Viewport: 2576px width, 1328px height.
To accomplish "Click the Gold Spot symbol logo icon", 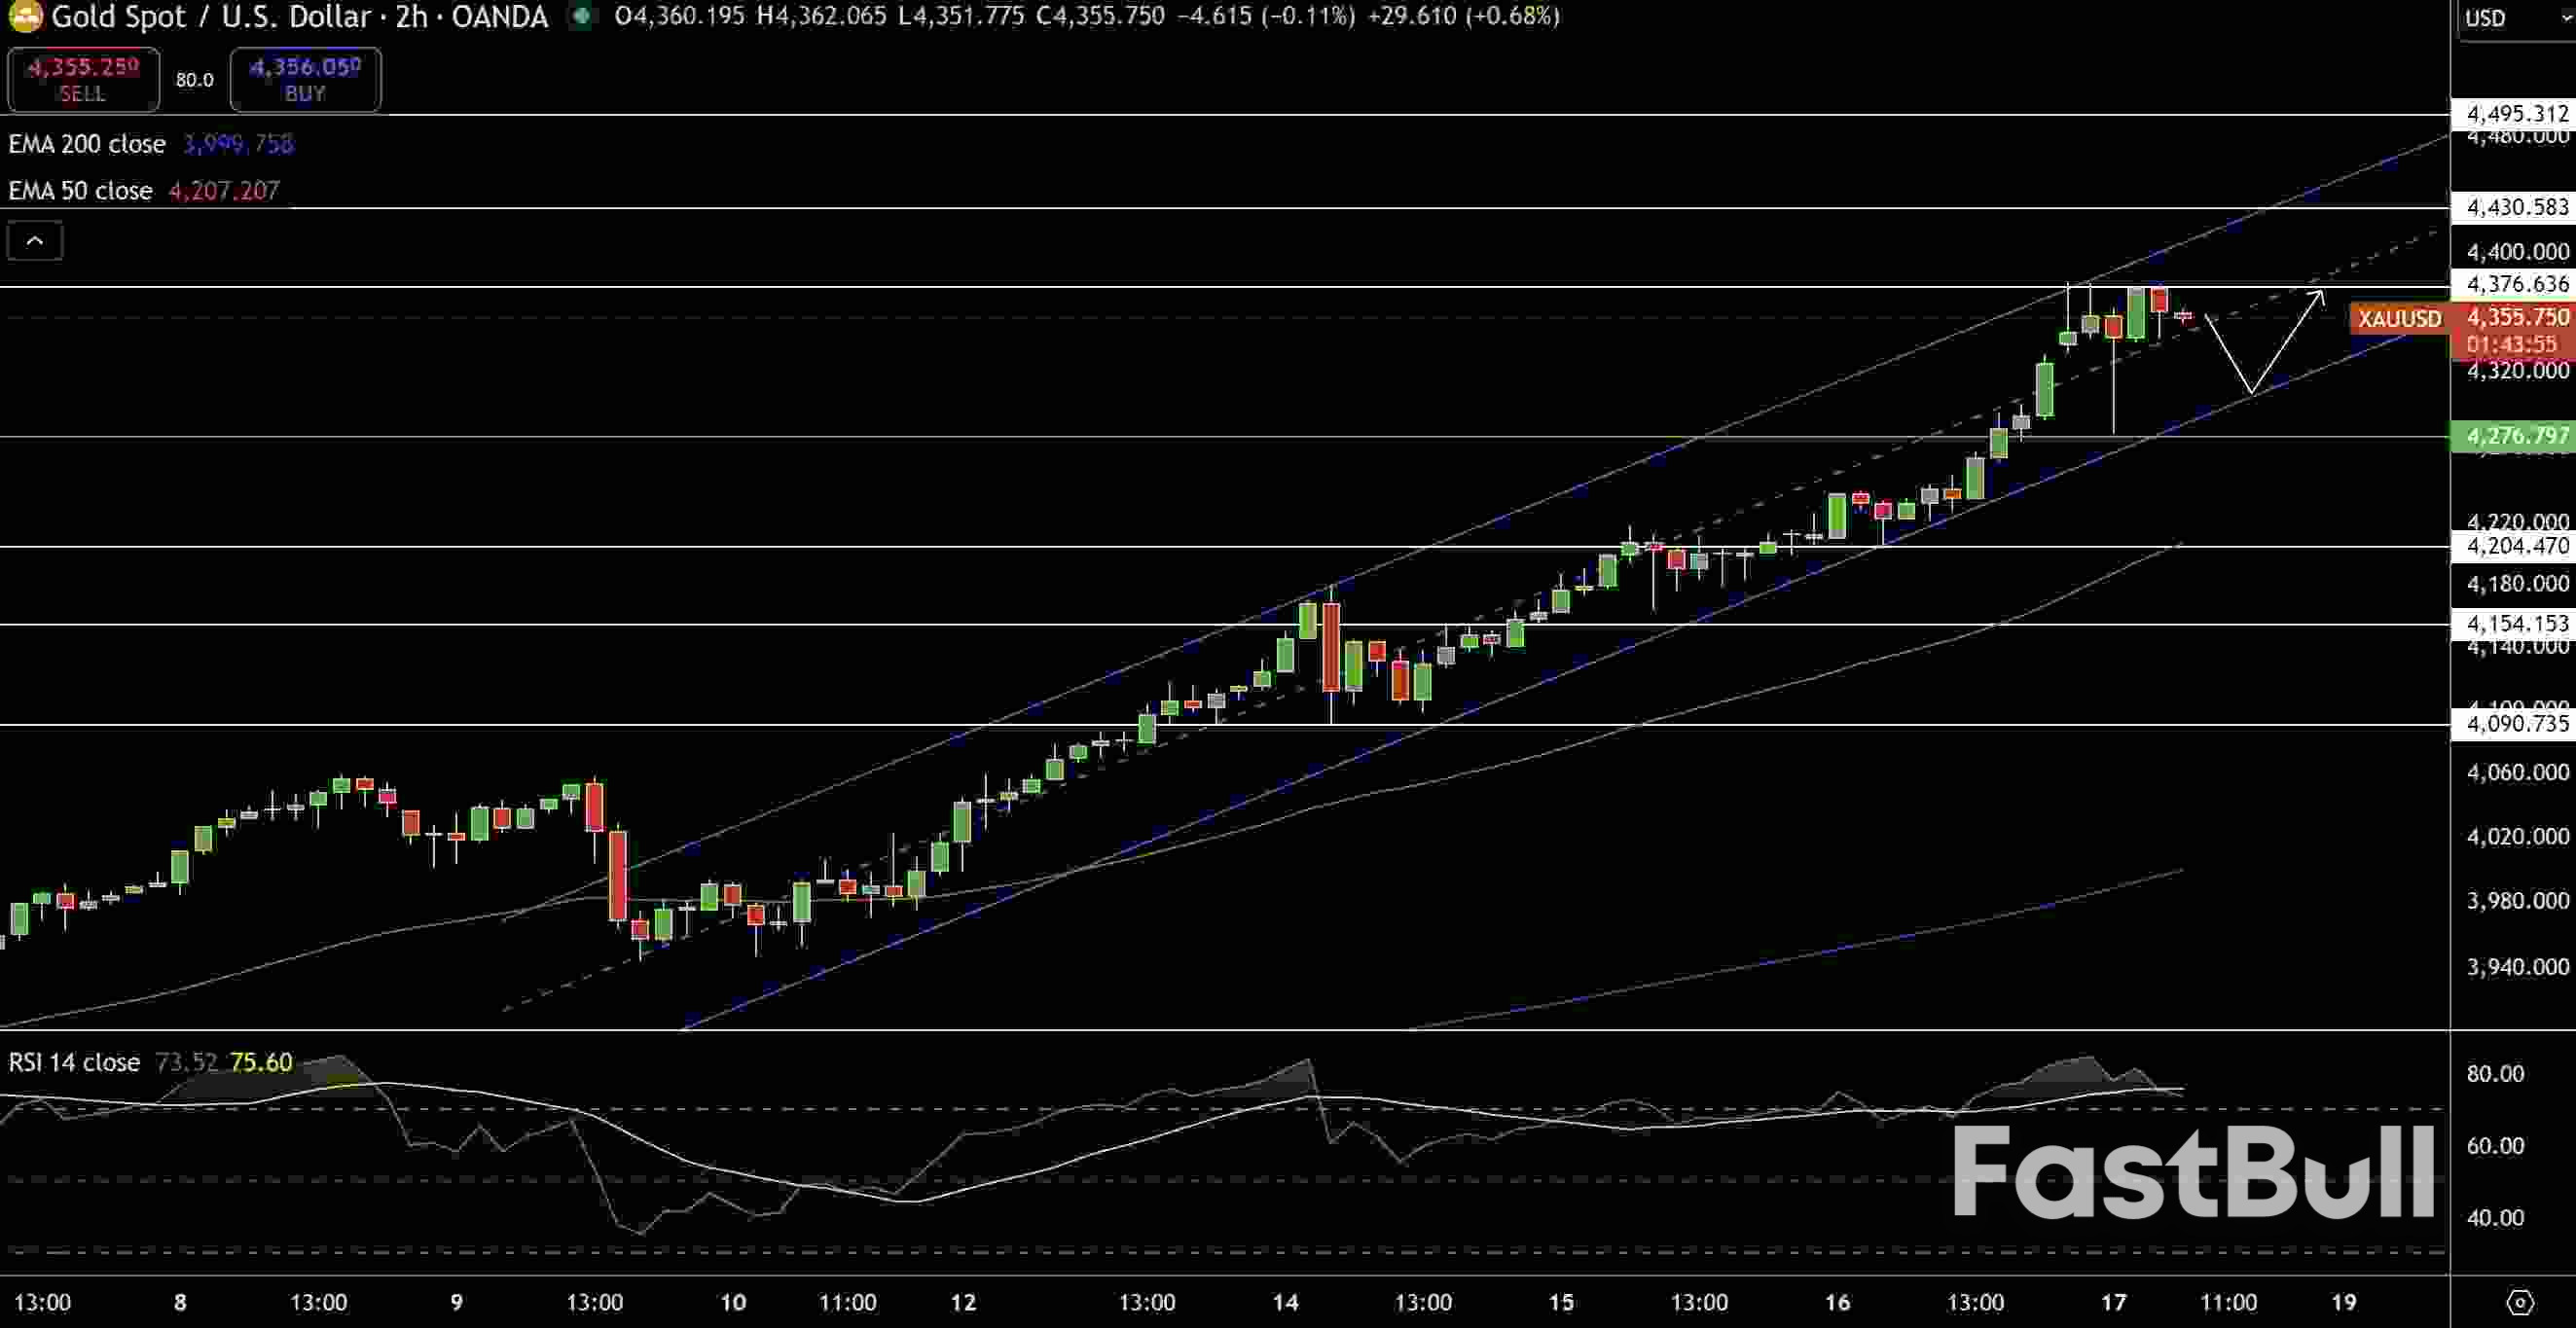I will coord(25,15).
